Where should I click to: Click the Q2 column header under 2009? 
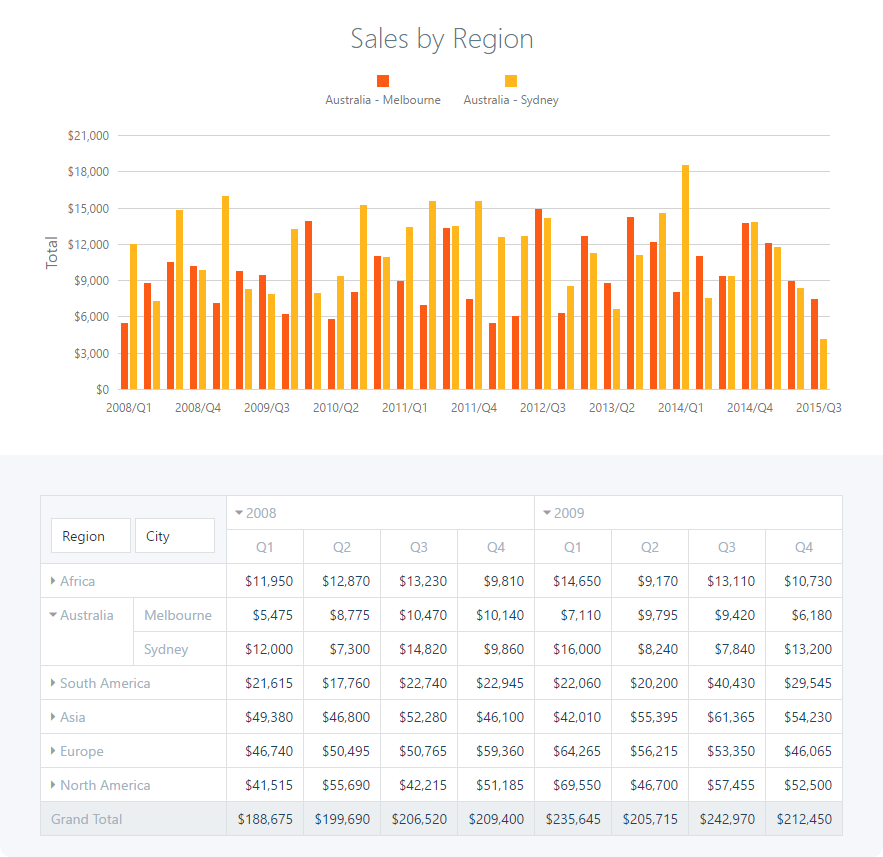650,547
